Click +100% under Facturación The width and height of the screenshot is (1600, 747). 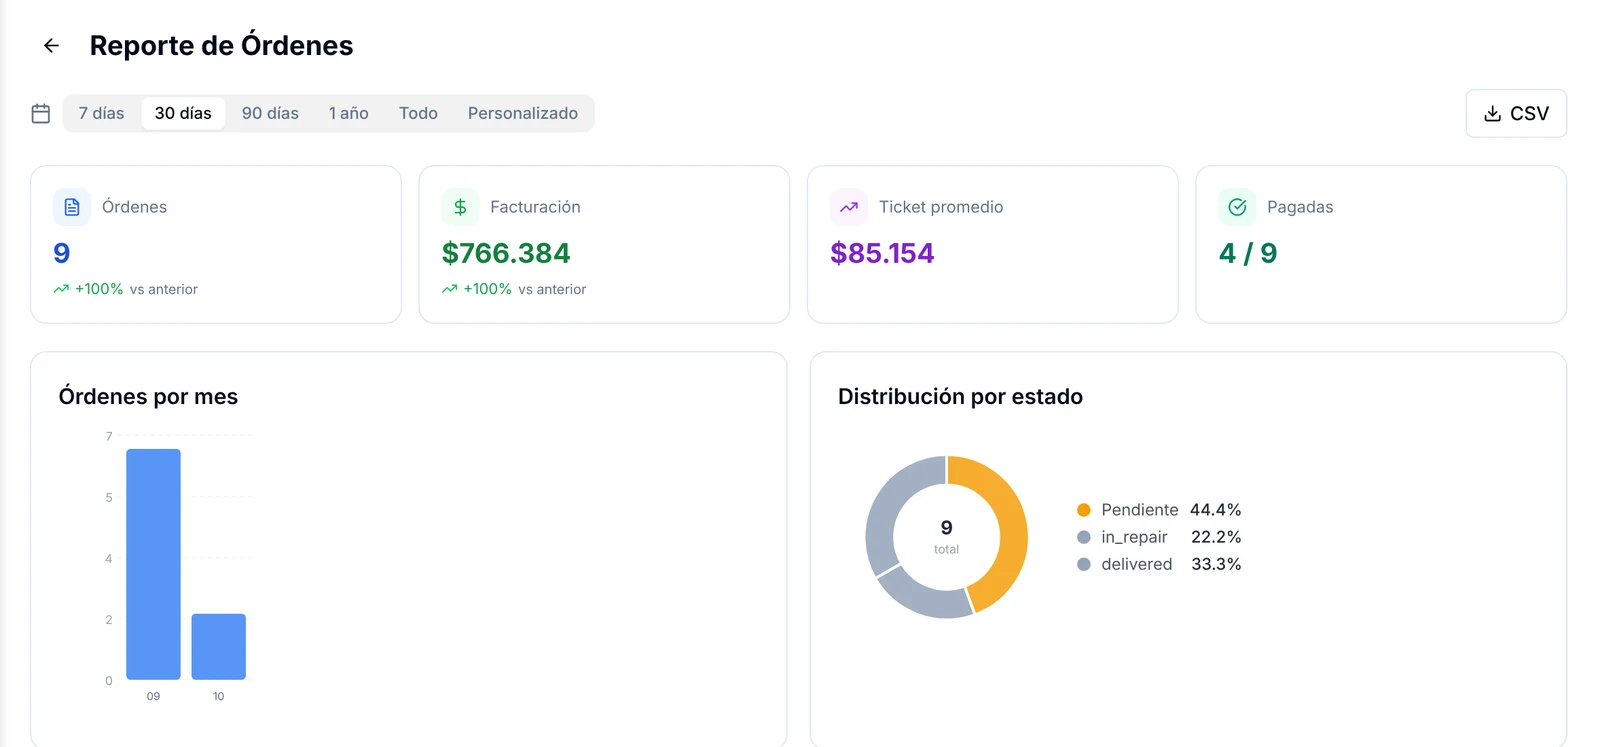click(x=487, y=289)
